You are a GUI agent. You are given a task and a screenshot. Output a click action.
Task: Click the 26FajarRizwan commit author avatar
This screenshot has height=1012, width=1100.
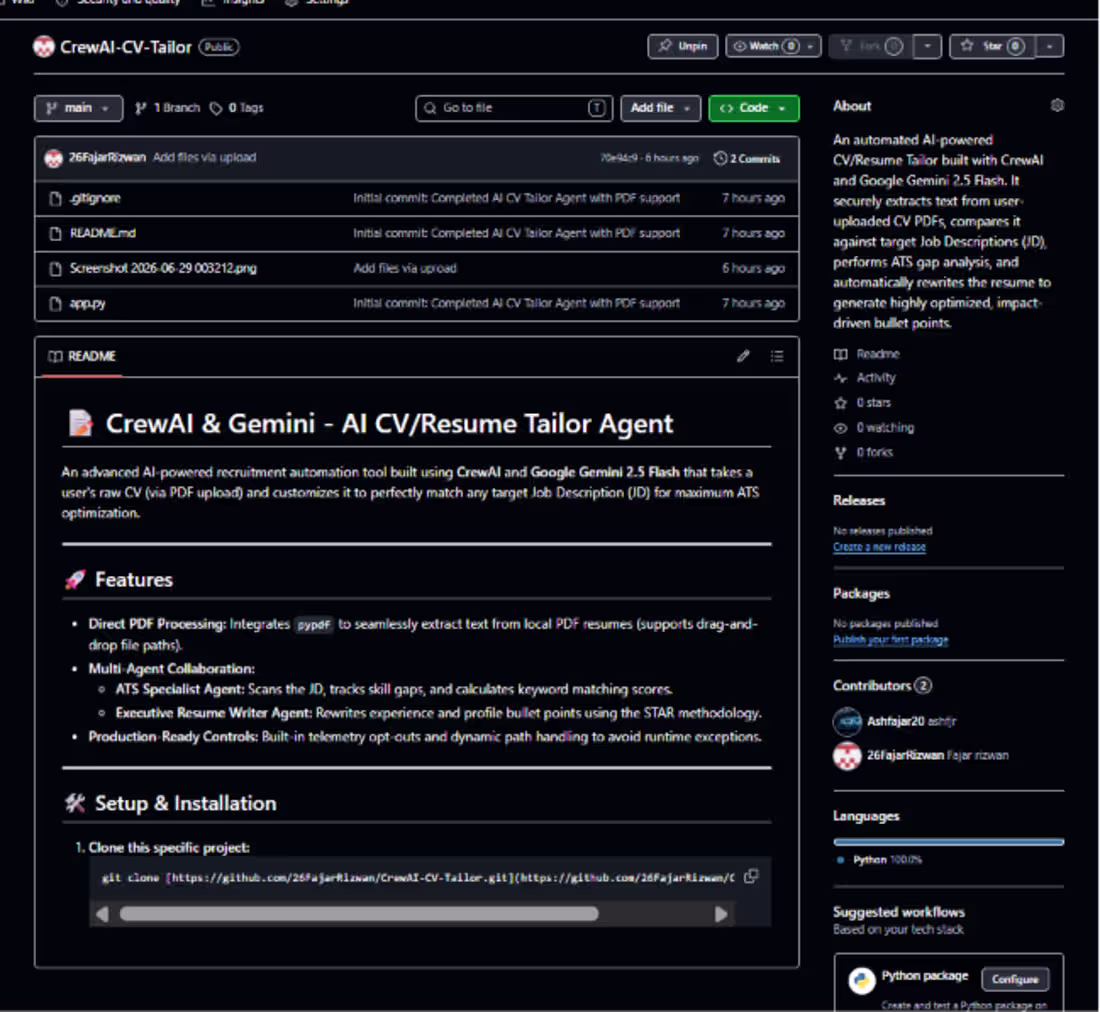click(x=54, y=158)
